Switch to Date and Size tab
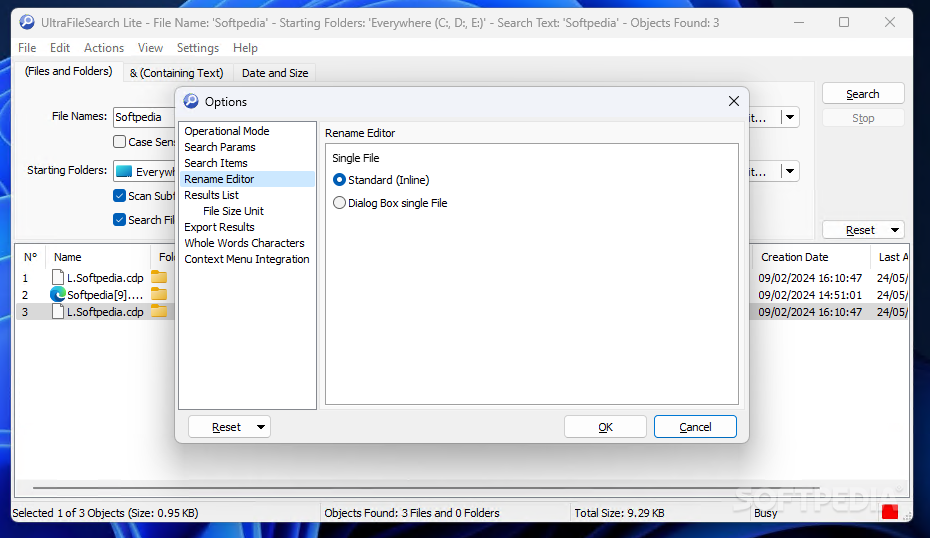This screenshot has width=930, height=538. pyautogui.click(x=275, y=73)
